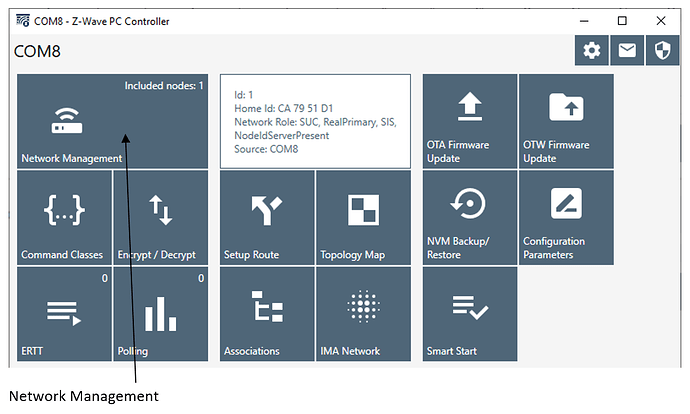Screen dimensions: 690x414
Task: Launch the ERTT tool tile
Action: tap(64, 313)
